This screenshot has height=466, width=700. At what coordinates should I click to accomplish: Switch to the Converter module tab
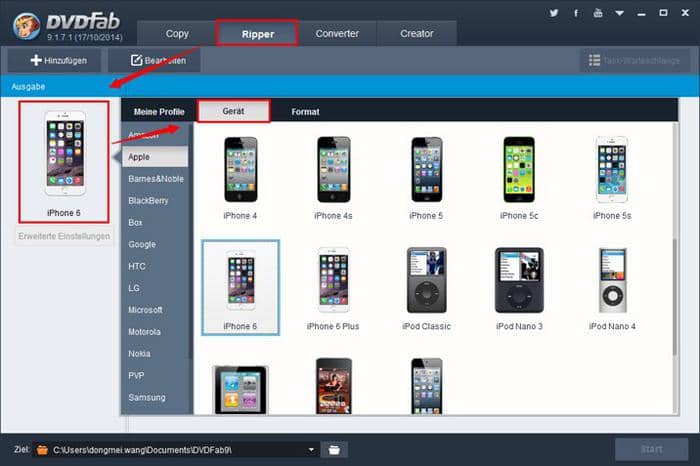tap(337, 33)
